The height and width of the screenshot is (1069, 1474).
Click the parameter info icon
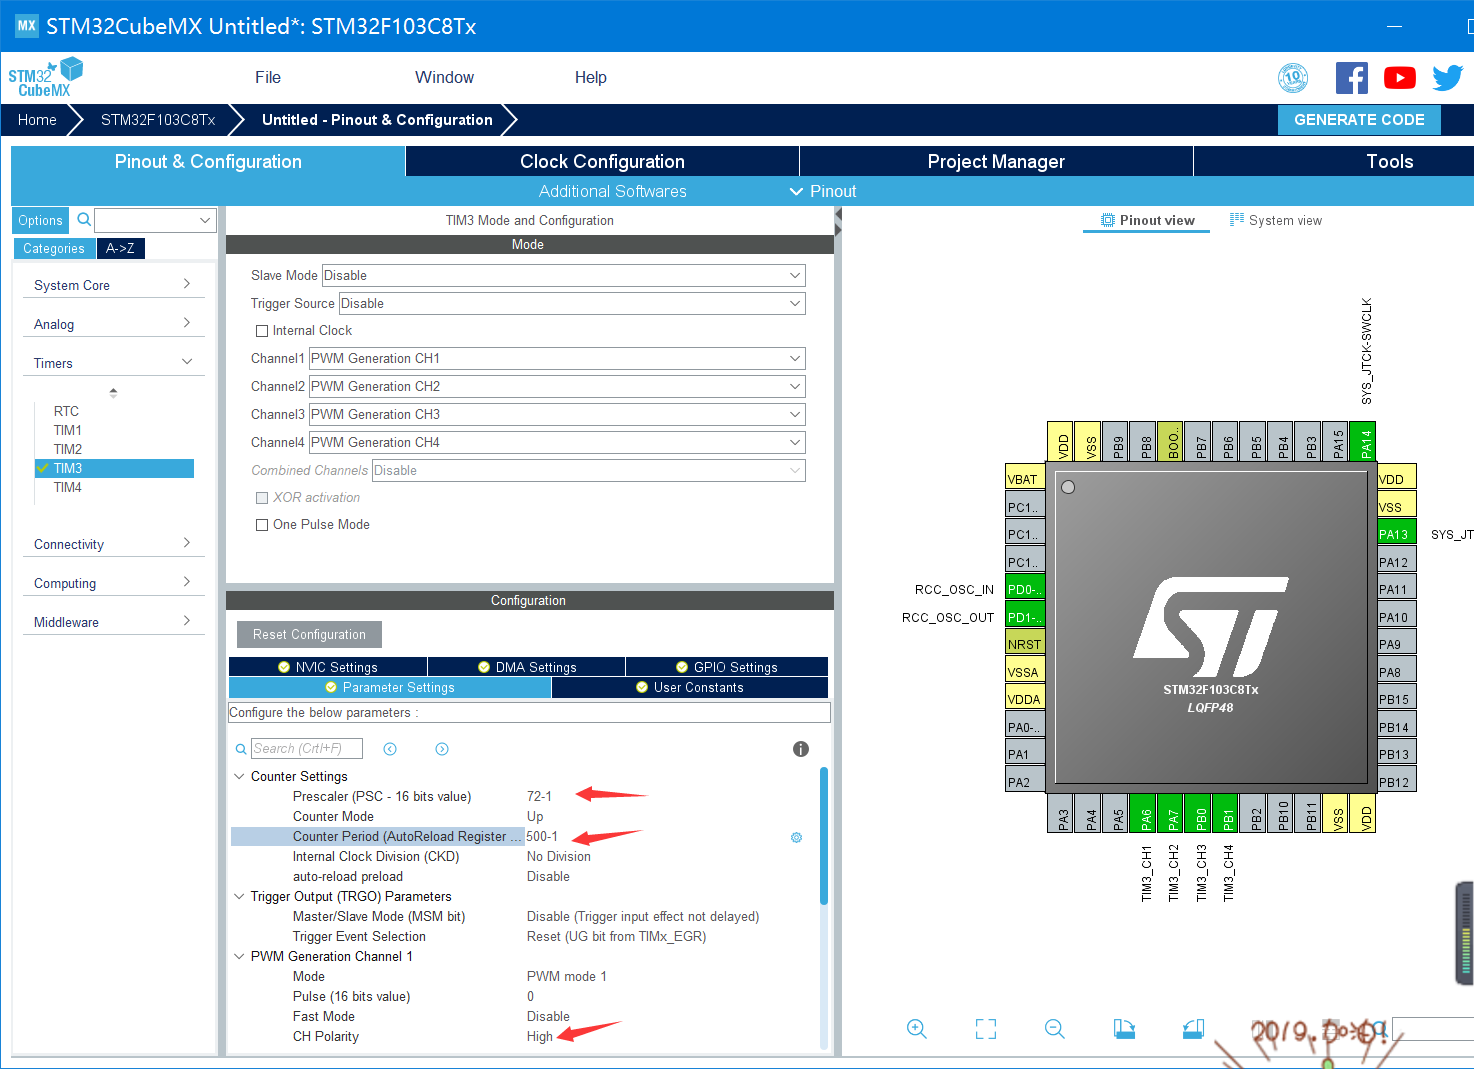point(800,749)
